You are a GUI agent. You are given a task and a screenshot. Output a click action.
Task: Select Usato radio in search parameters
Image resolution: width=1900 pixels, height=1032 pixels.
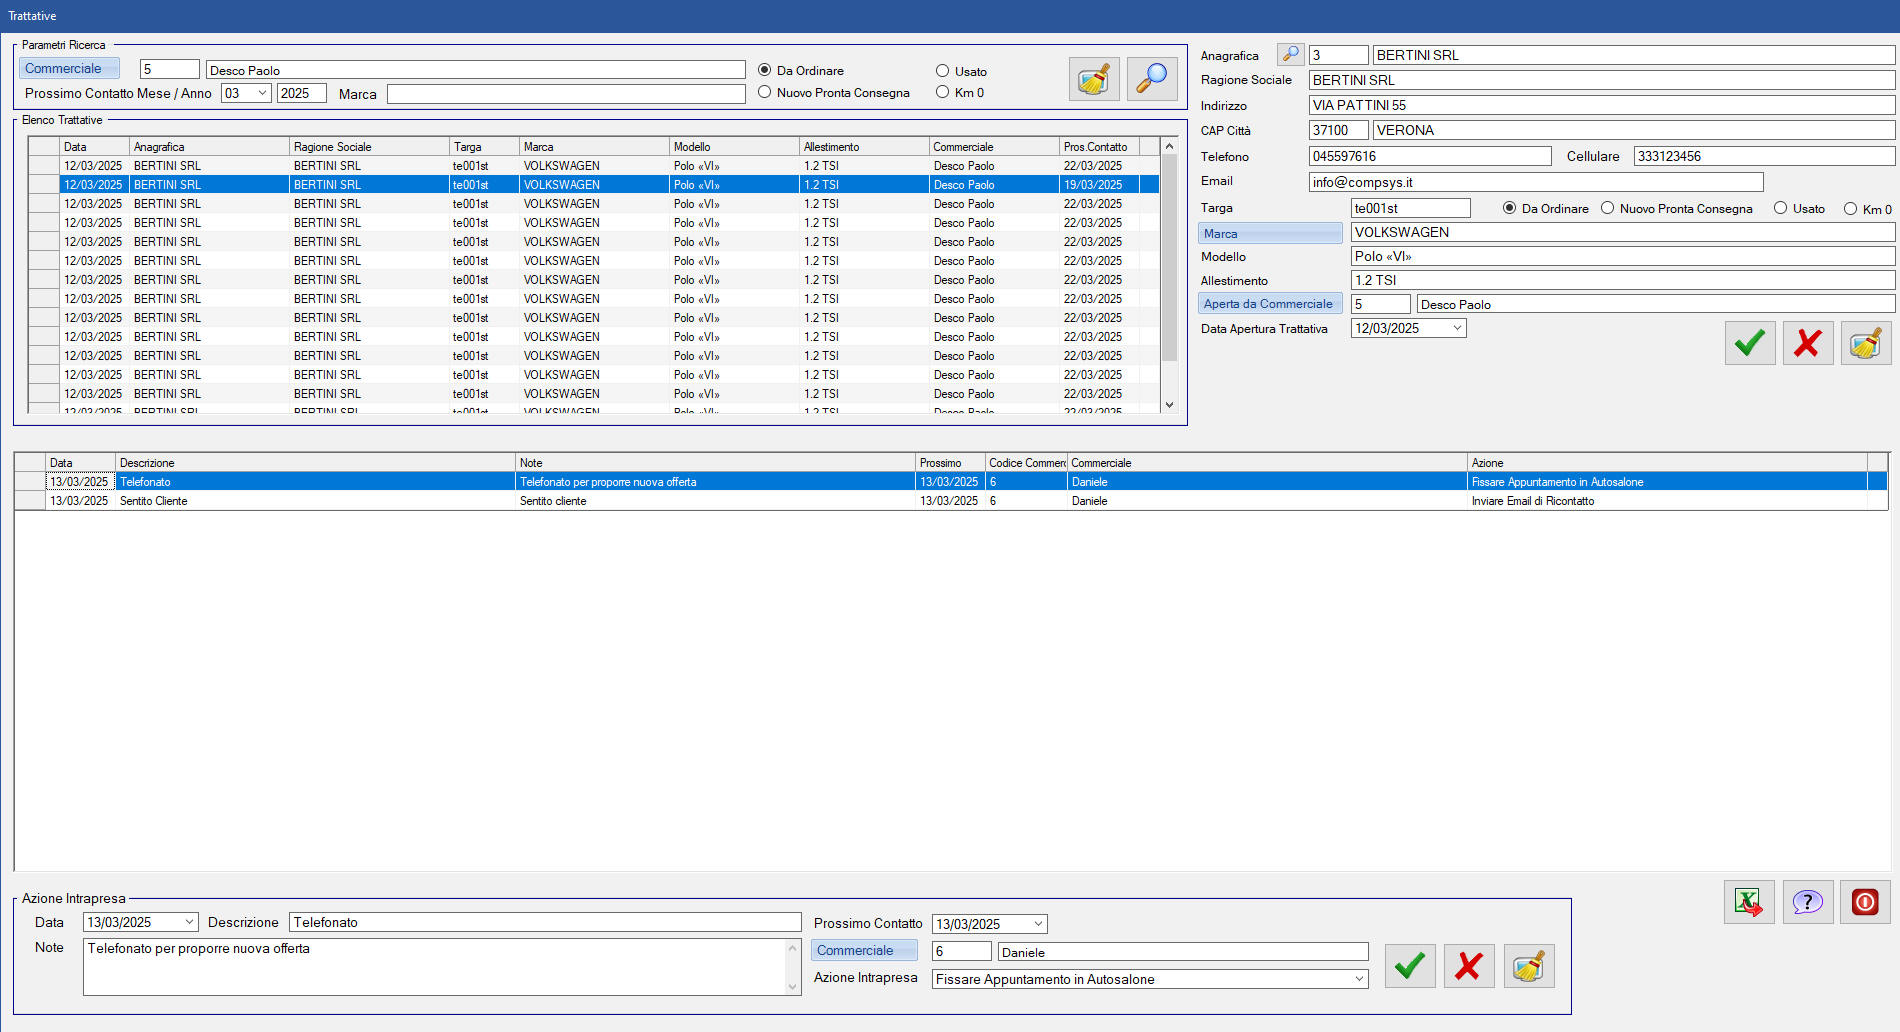point(943,71)
